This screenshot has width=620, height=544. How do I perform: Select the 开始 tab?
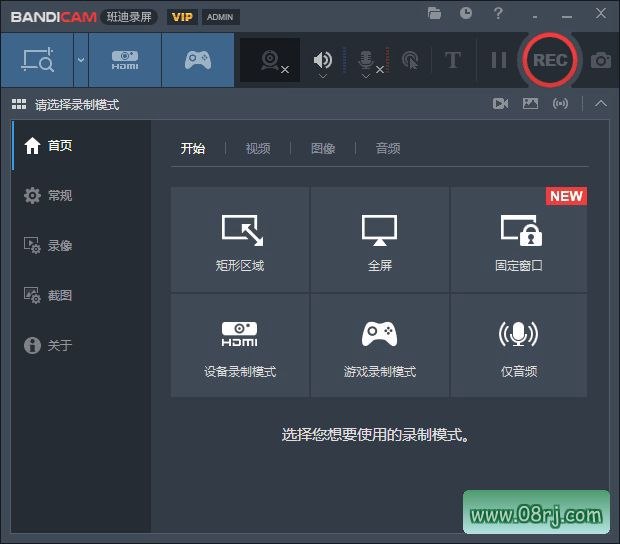click(x=193, y=149)
